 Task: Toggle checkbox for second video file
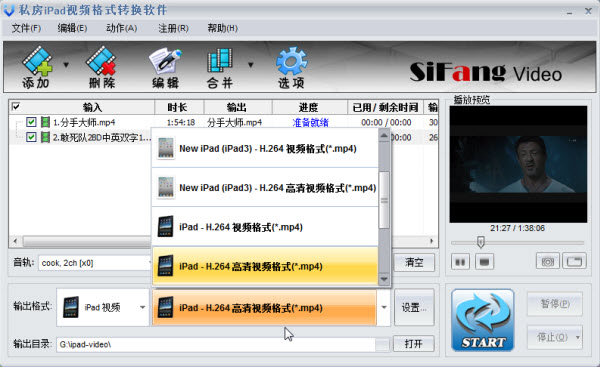tap(31, 137)
